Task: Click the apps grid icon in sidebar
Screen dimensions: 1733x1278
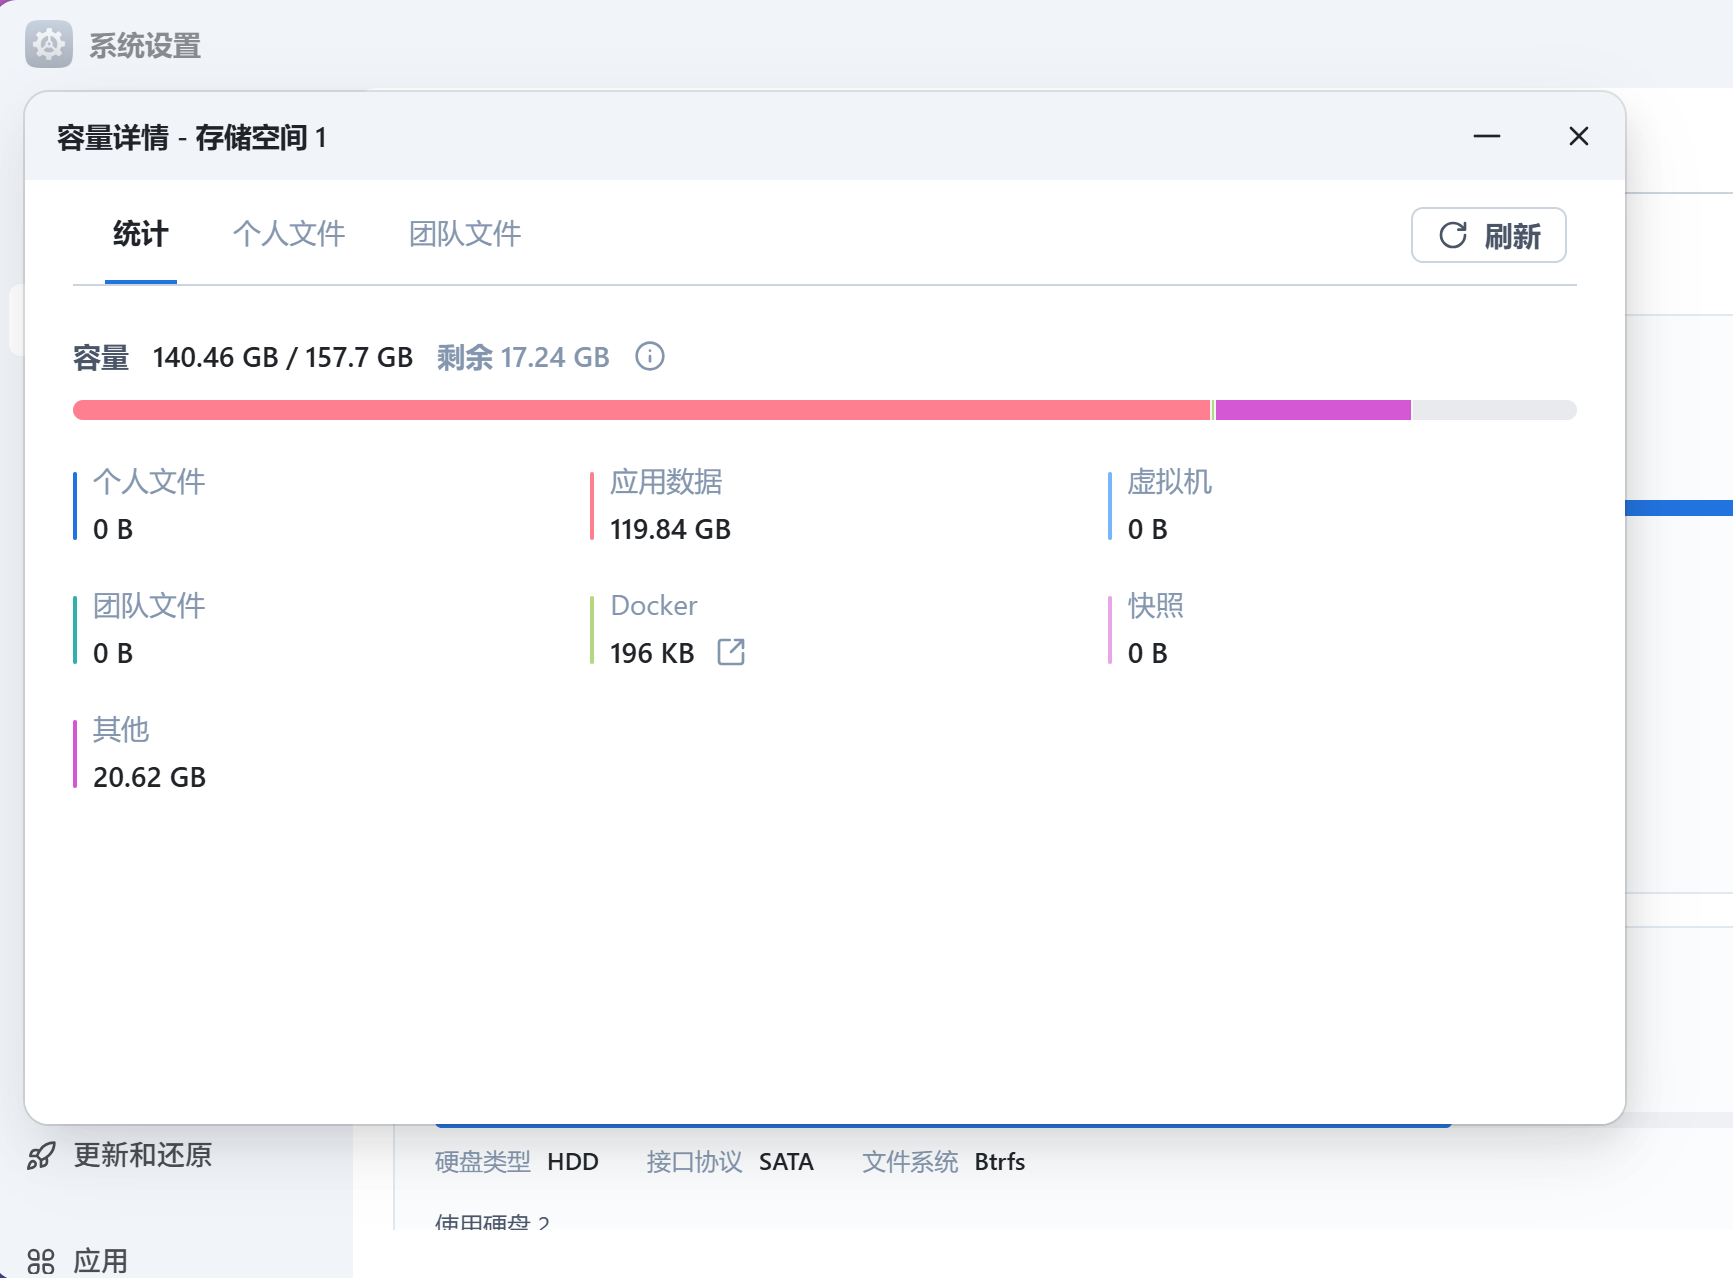Action: click(41, 1261)
